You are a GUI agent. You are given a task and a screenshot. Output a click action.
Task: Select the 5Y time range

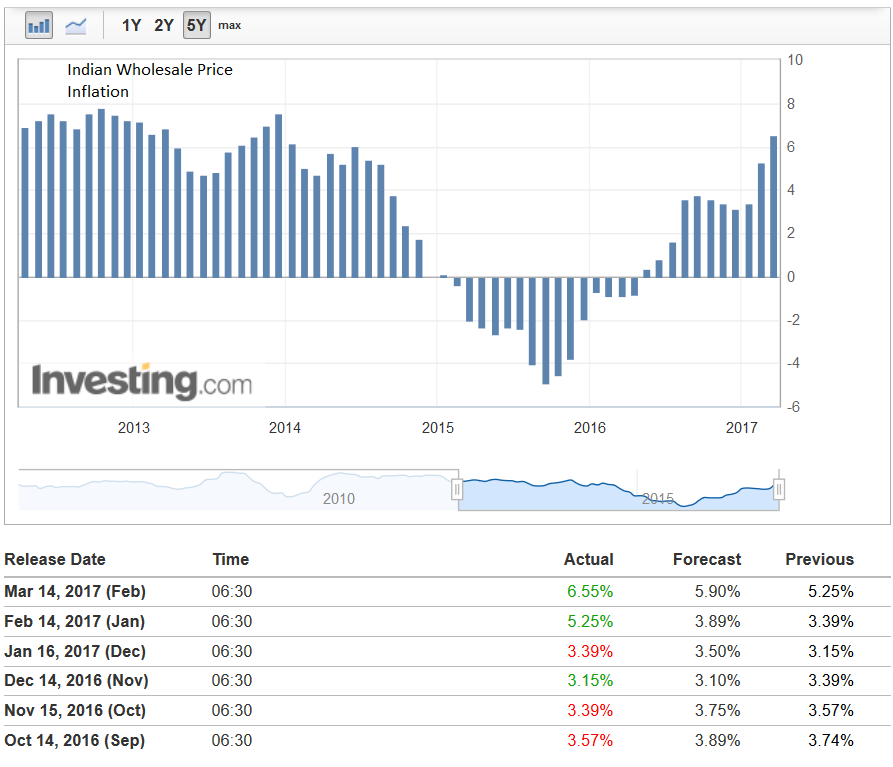coord(196,26)
